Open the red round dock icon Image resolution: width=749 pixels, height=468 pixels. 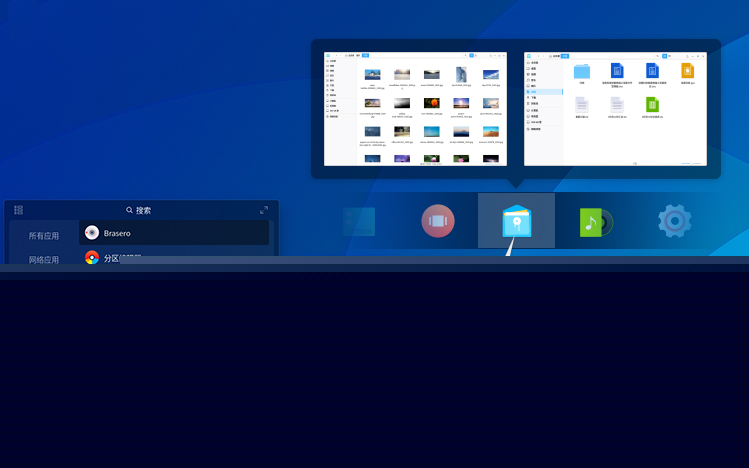[438, 221]
